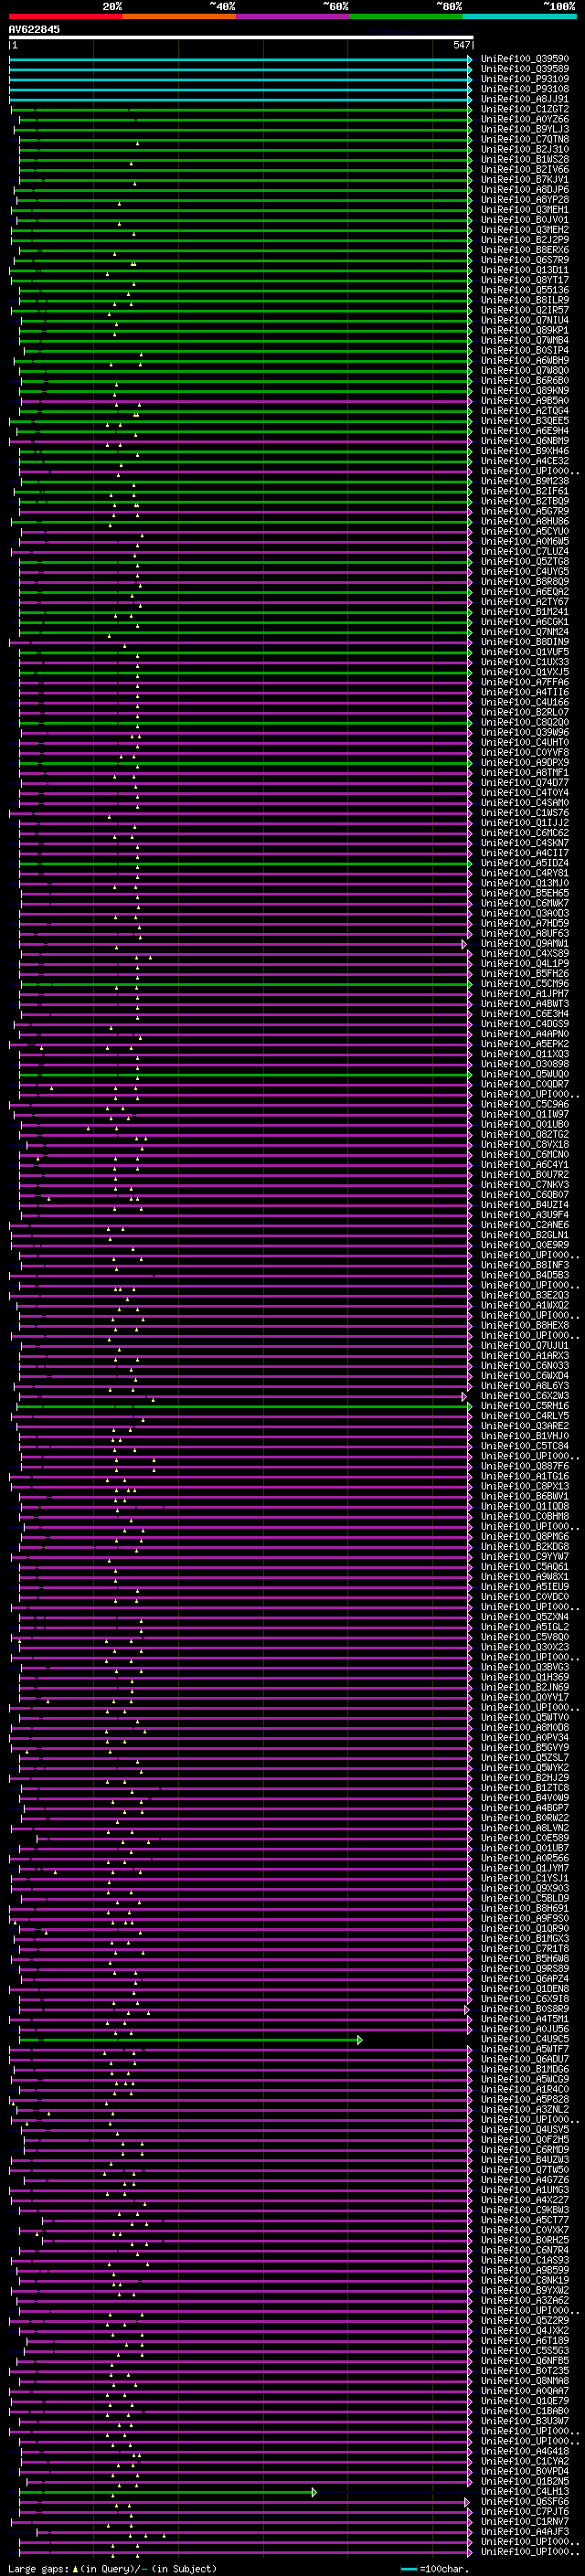Select label UniRef100_C8VX18
Viewport: 585px width, 2576px height.
click(524, 1145)
